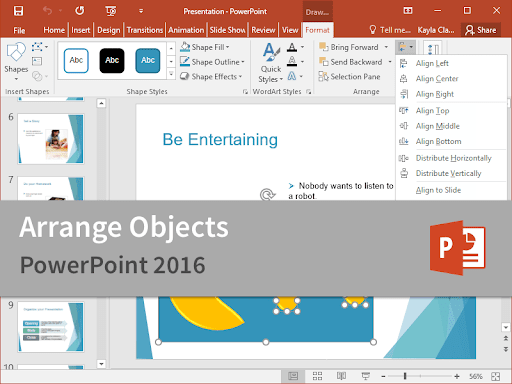Viewport: 512px width, 384px height.
Task: Open Bring Forward dropdown arrow
Action: click(x=386, y=47)
